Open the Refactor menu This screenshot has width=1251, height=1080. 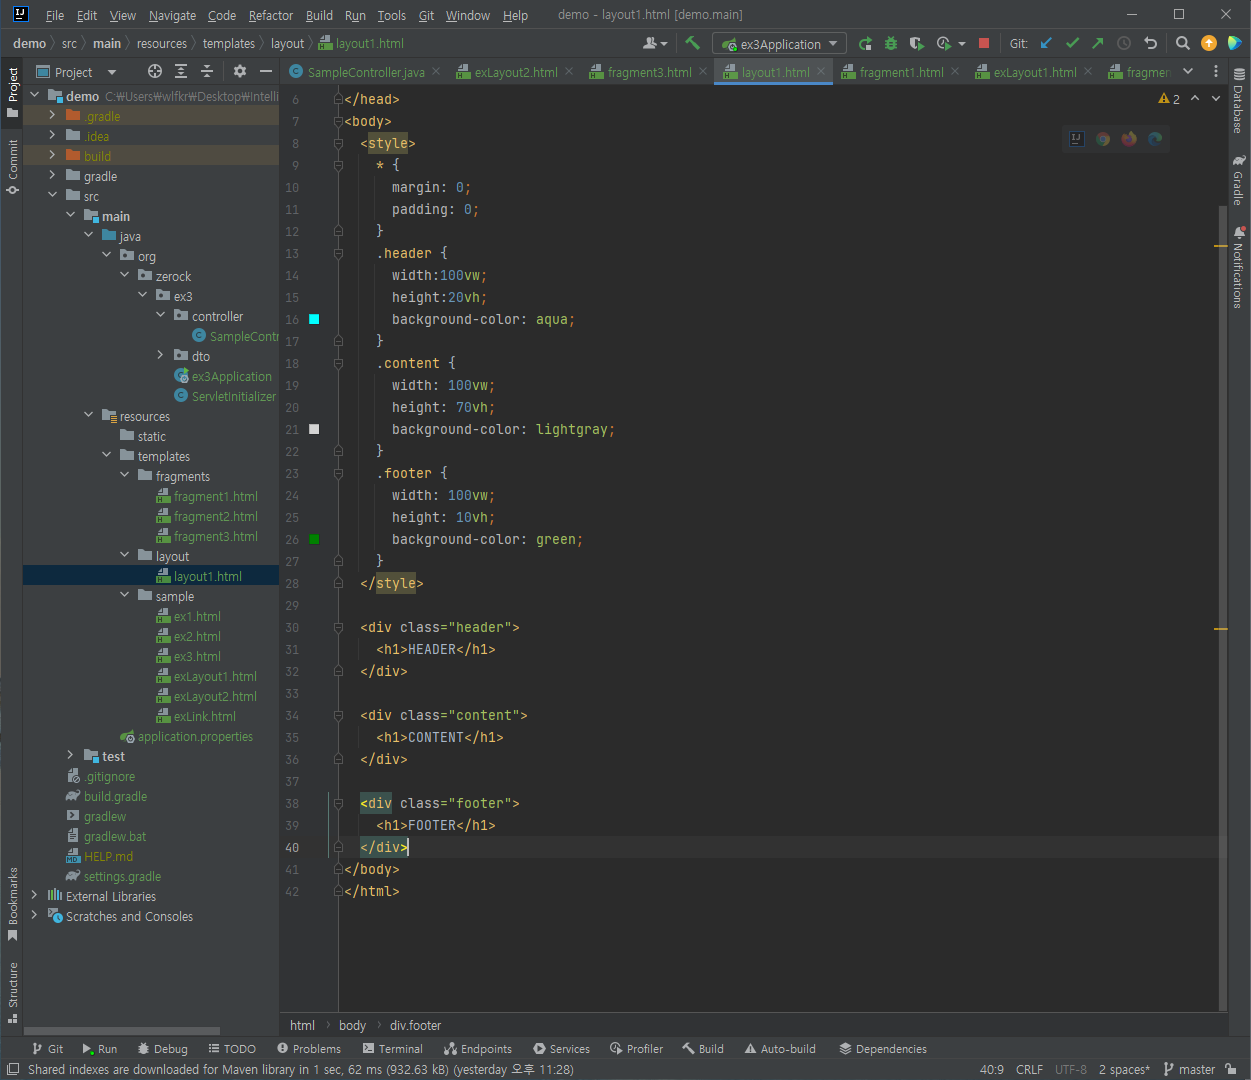tap(271, 15)
